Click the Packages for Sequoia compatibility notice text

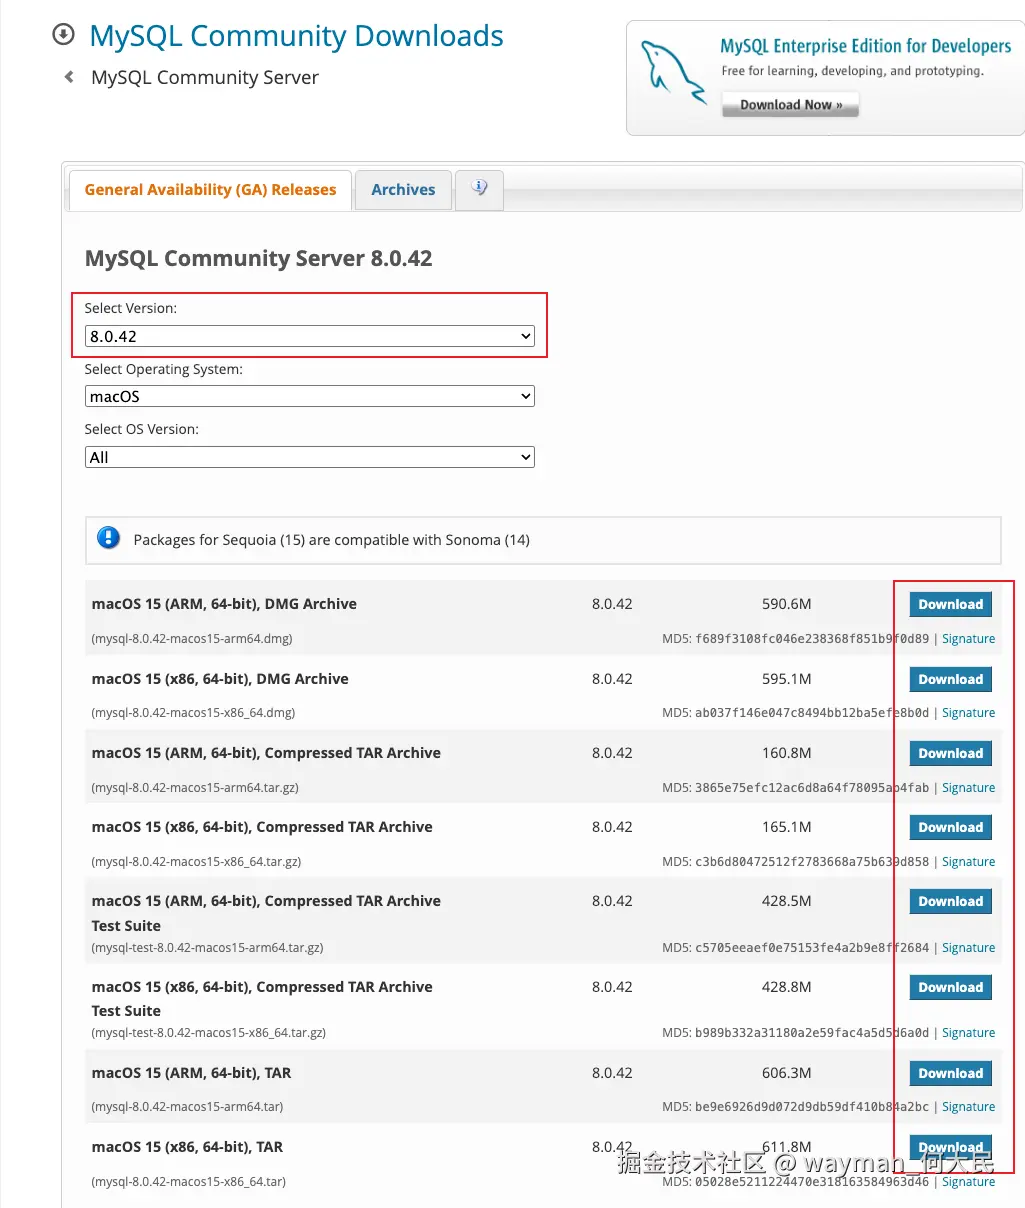[x=331, y=540]
